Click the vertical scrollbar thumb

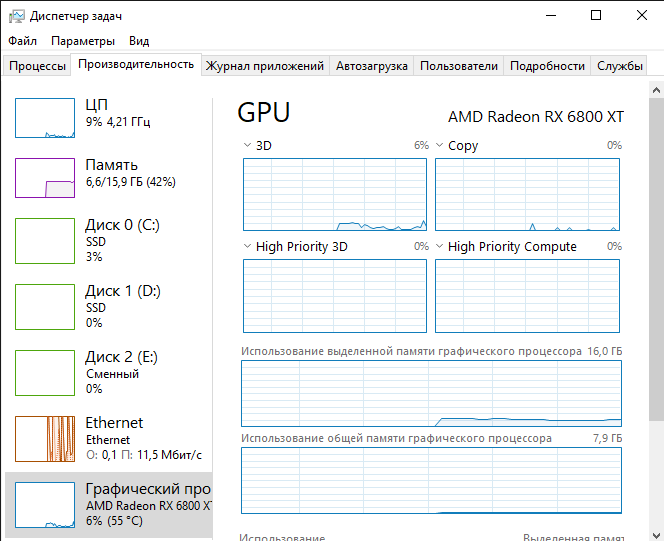point(656,259)
